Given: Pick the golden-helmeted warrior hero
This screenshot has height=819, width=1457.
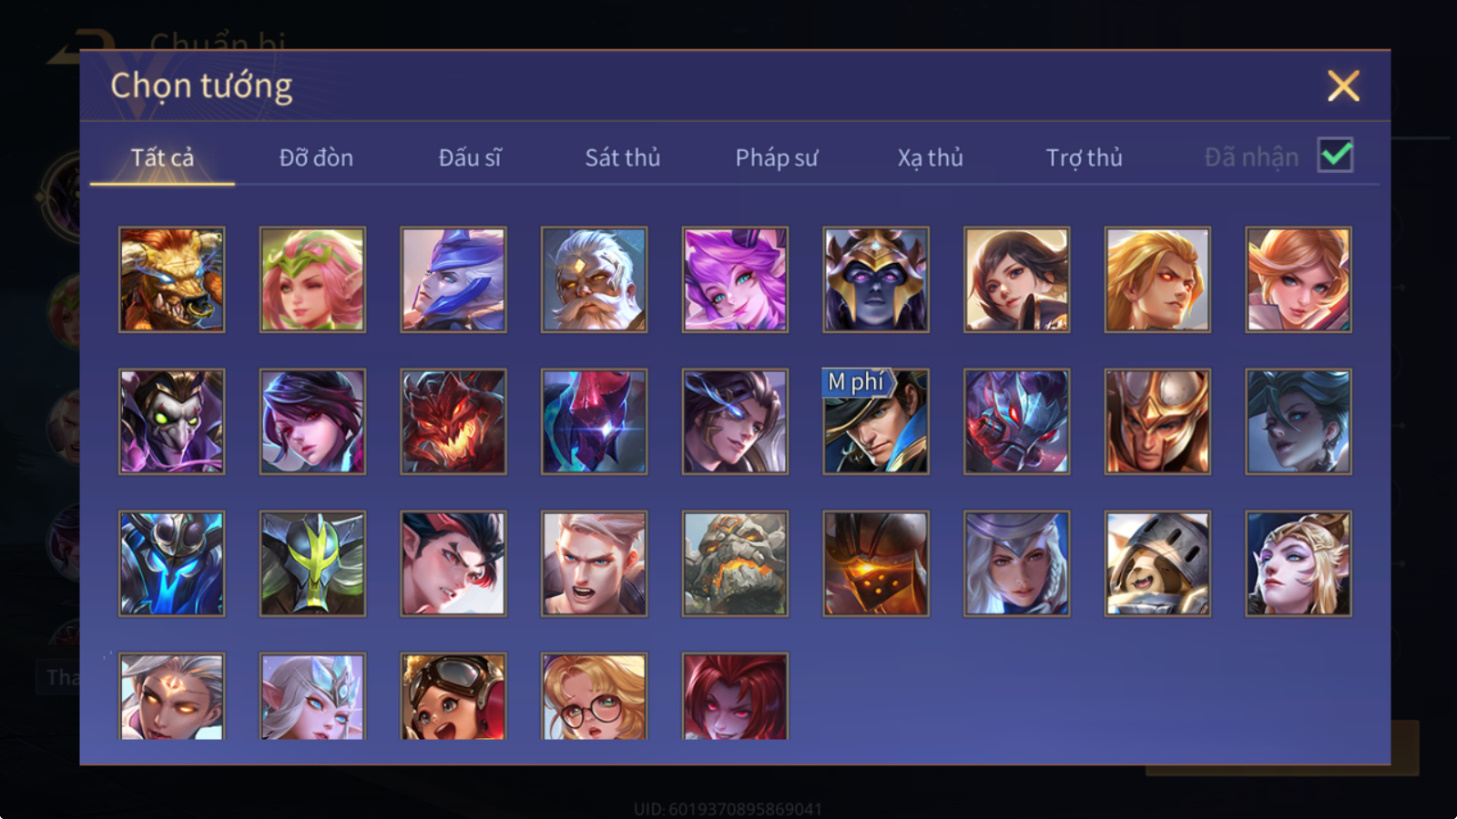Looking at the screenshot, I should pos(1158,421).
